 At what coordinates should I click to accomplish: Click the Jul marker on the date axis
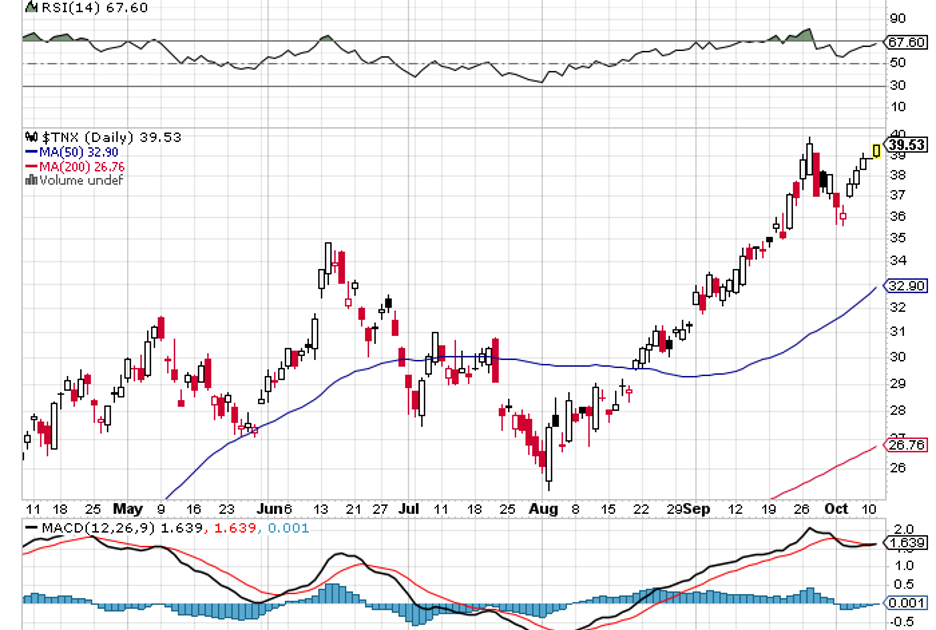[x=409, y=508]
